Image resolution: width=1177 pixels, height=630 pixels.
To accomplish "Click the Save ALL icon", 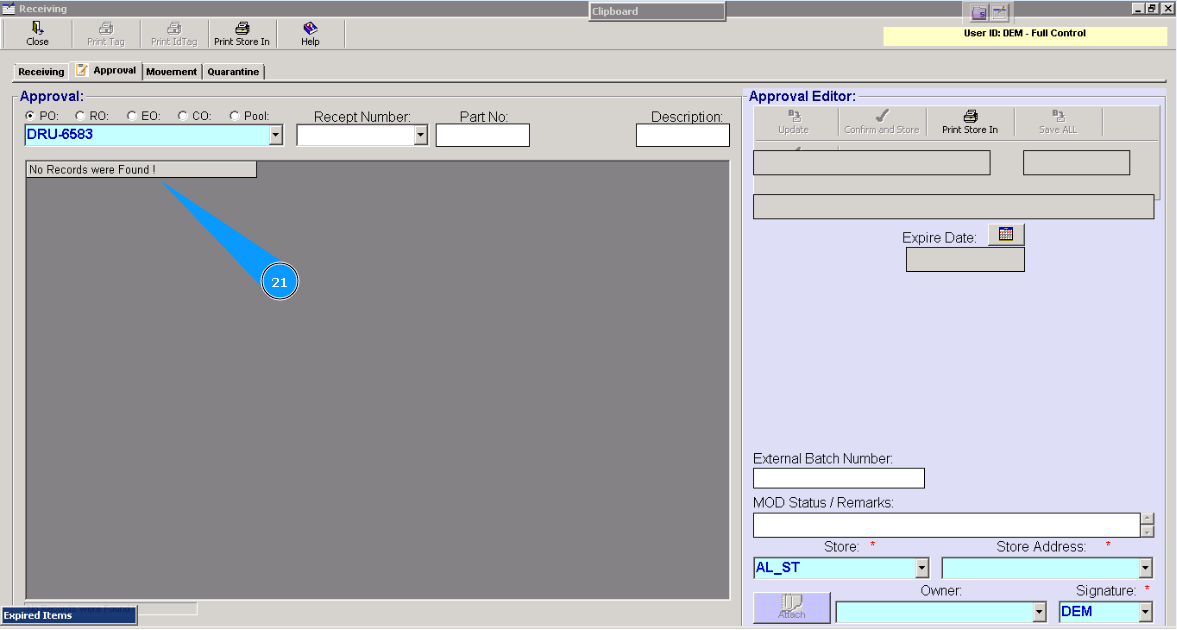I will click(x=1058, y=122).
